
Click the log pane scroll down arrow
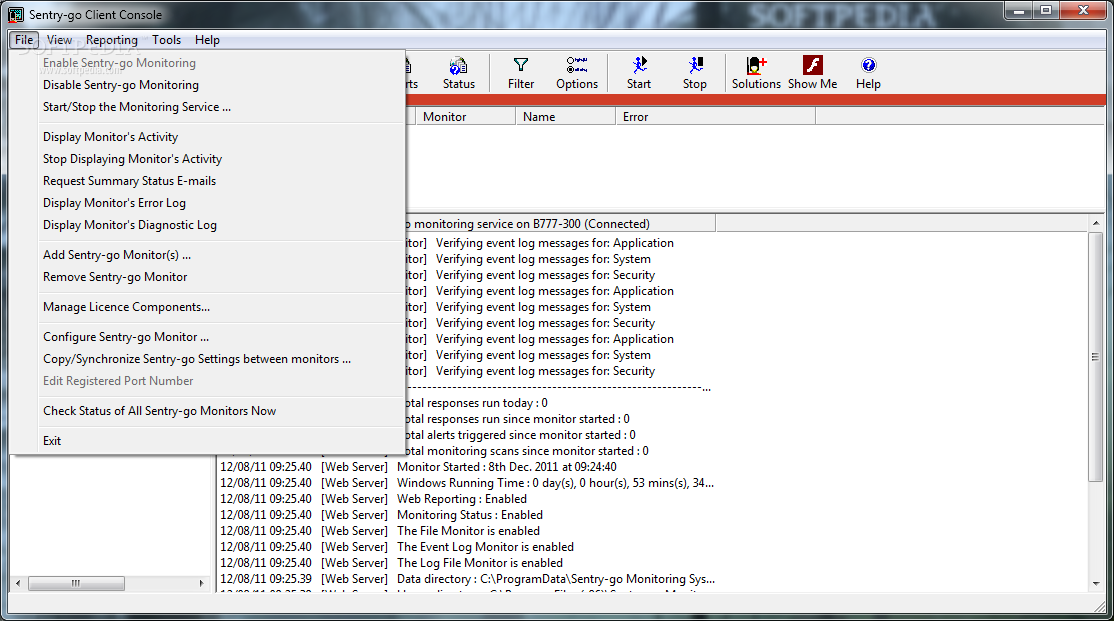tap(1096, 583)
